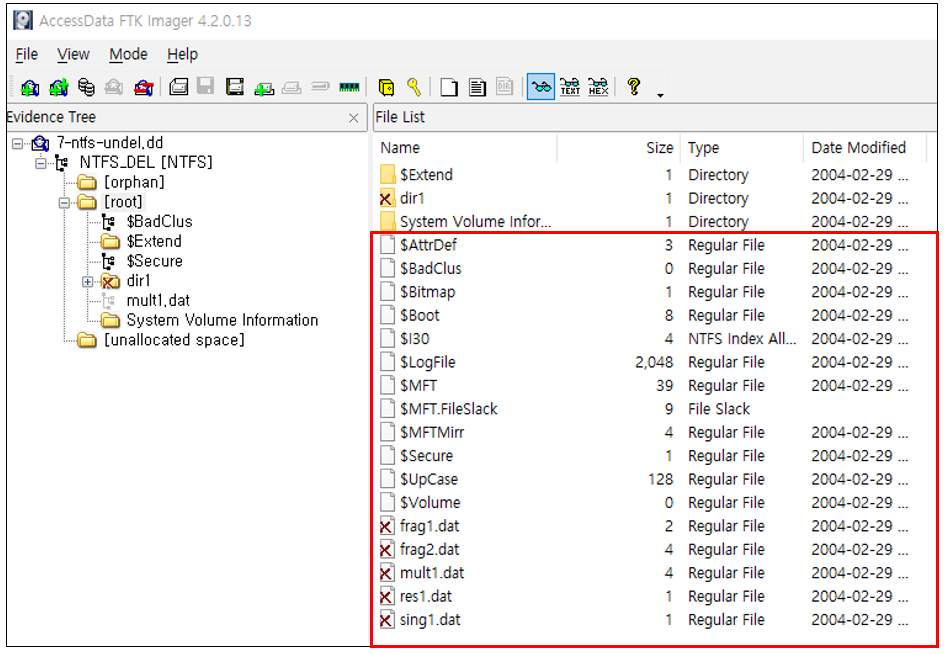948x654 pixels.
Task: Select NTFS_DEL [NTFS] partition in tree
Action: [x=146, y=162]
